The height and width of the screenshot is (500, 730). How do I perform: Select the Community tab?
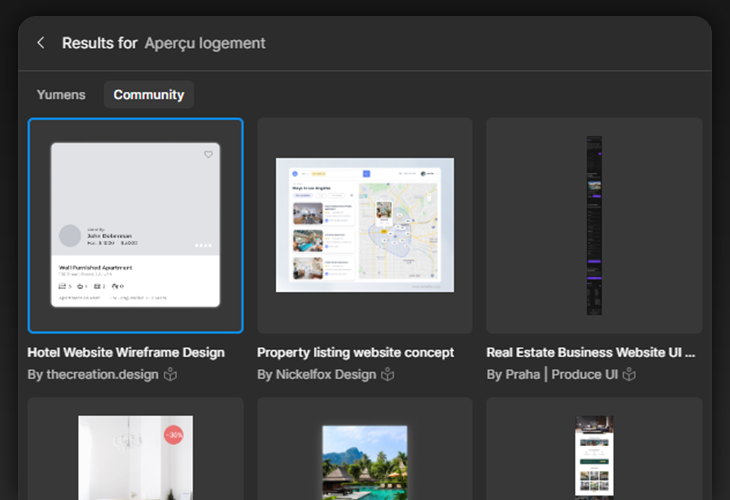tap(149, 95)
